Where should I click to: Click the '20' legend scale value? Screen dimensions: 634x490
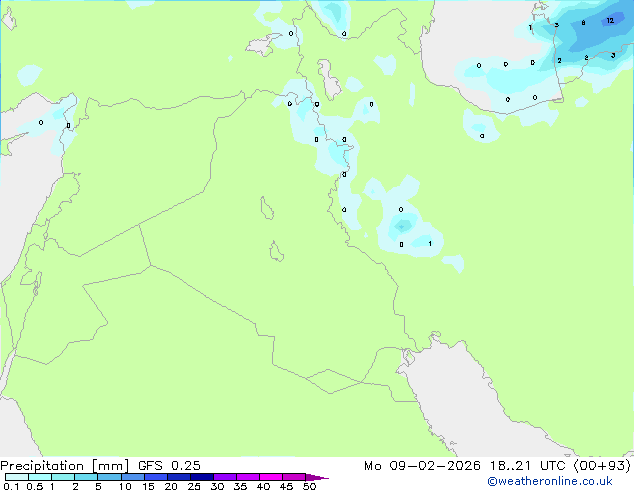click(x=171, y=486)
